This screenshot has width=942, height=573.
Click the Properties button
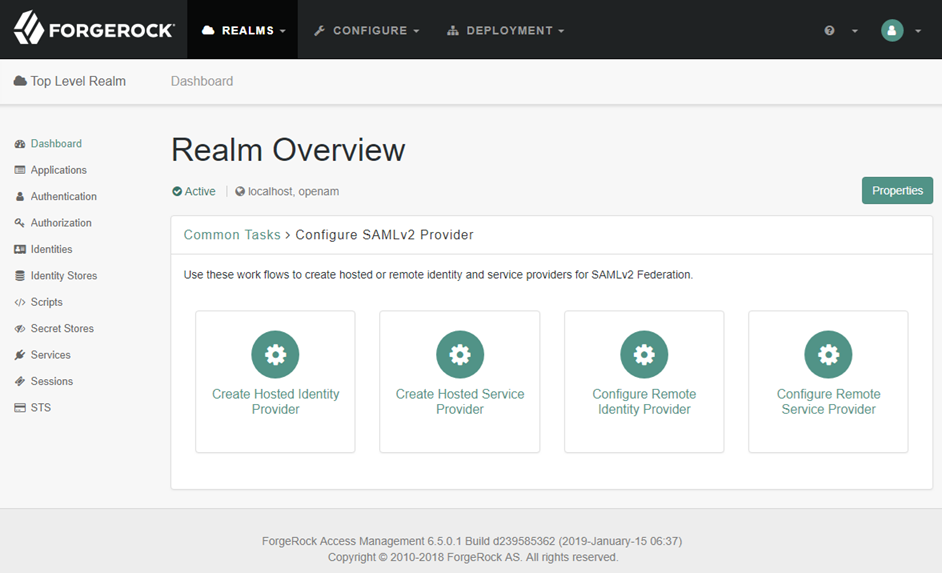pyautogui.click(x=897, y=190)
